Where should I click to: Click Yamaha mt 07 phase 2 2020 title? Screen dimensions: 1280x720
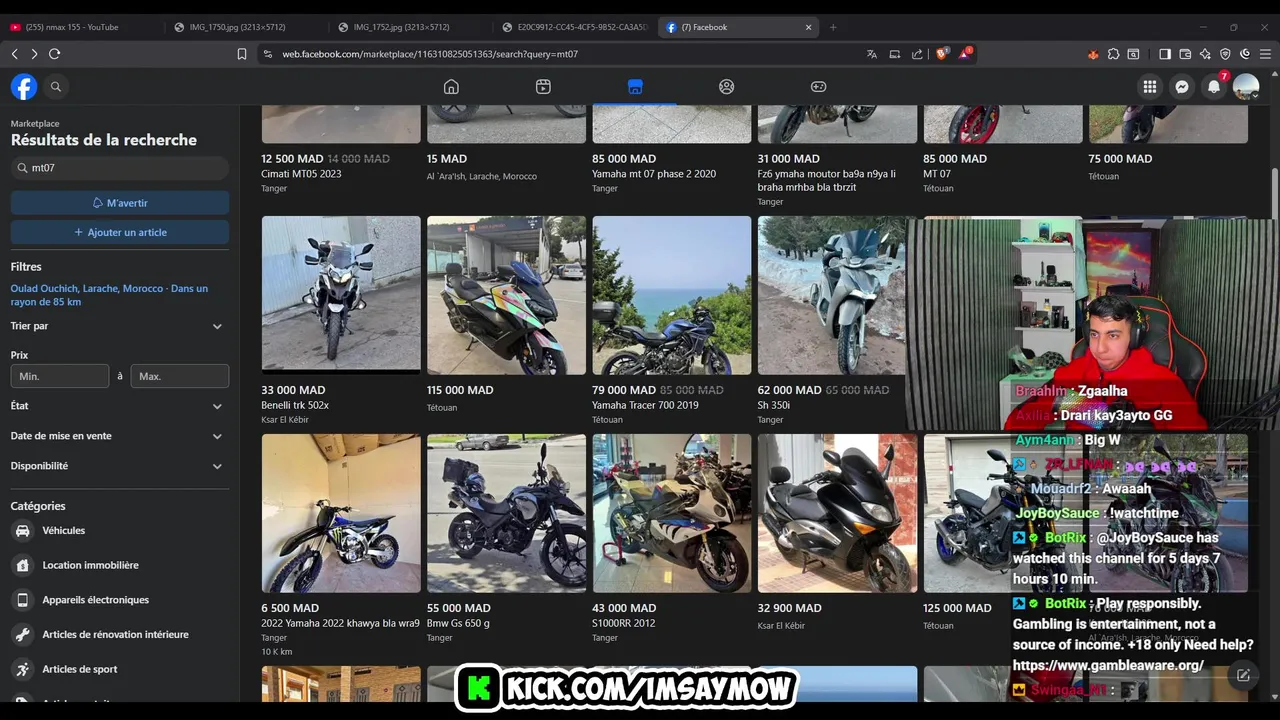(x=654, y=174)
